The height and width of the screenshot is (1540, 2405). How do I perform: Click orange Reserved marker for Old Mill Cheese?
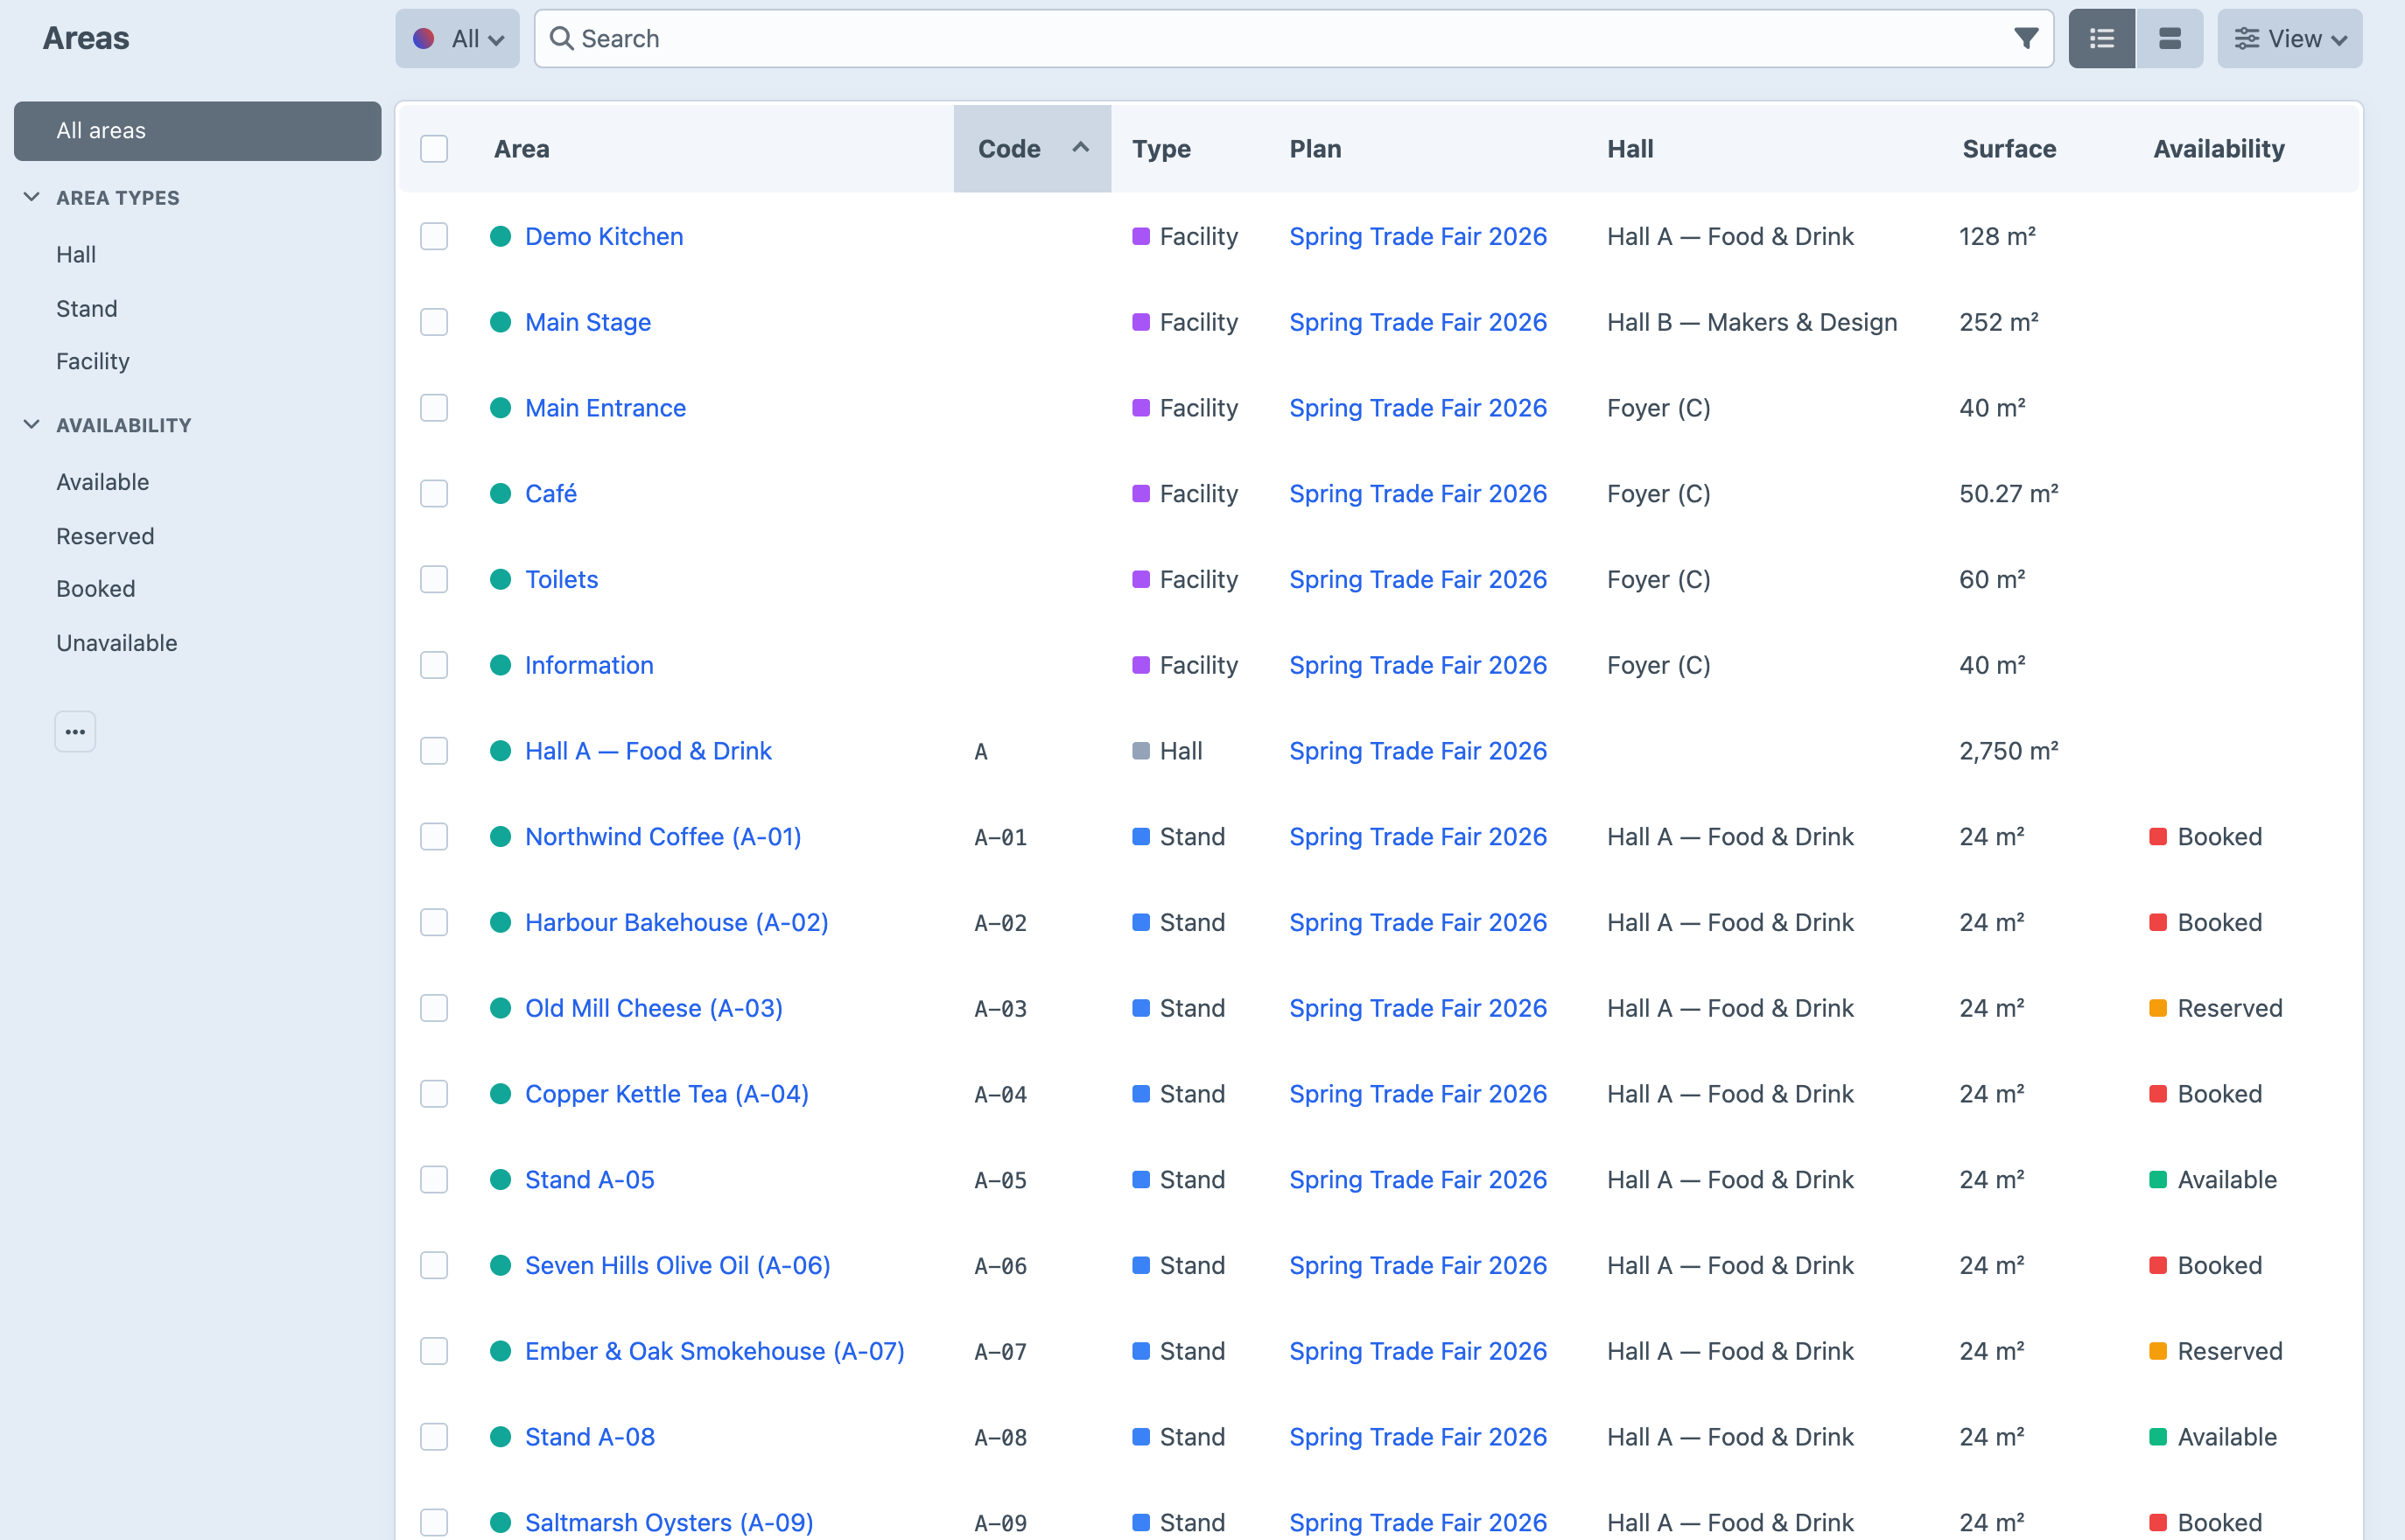[x=2158, y=1009]
